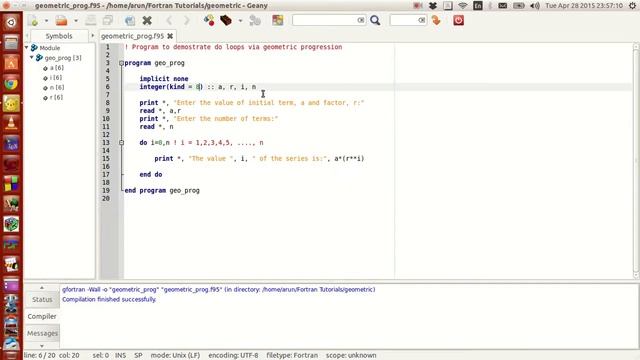Click 'filetype: Fortran' in the status bar
Viewport: 640px width, 360px height.
[292, 355]
